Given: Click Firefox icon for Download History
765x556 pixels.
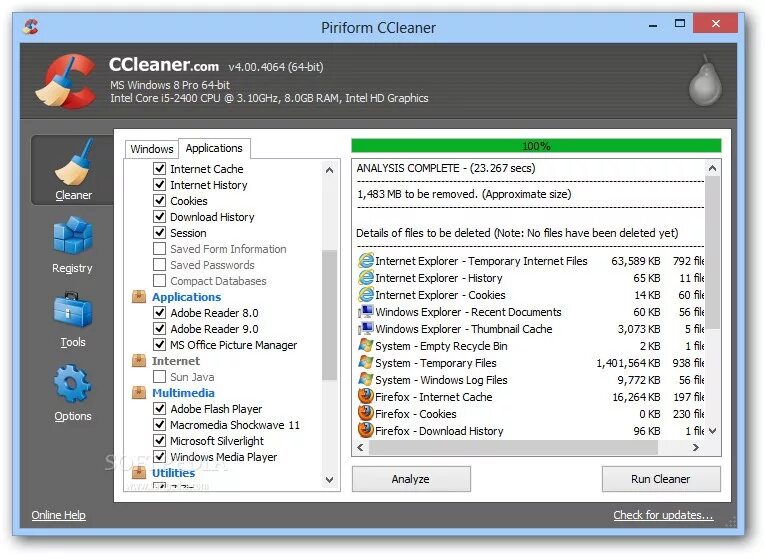Looking at the screenshot, I should [366, 430].
